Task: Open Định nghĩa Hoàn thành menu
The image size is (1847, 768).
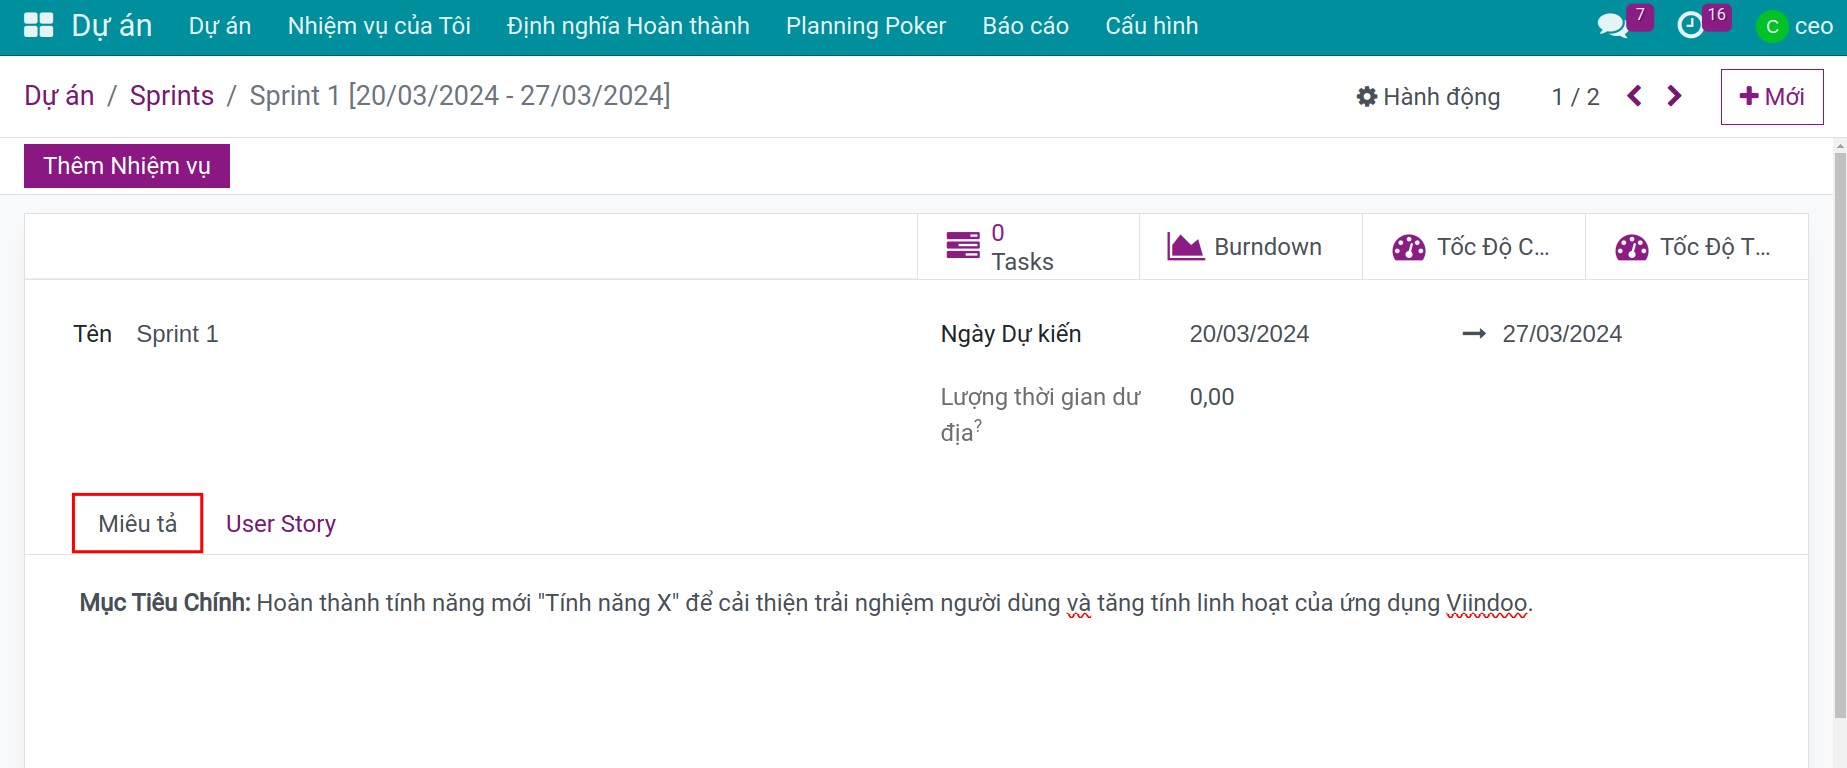Action: (x=628, y=26)
